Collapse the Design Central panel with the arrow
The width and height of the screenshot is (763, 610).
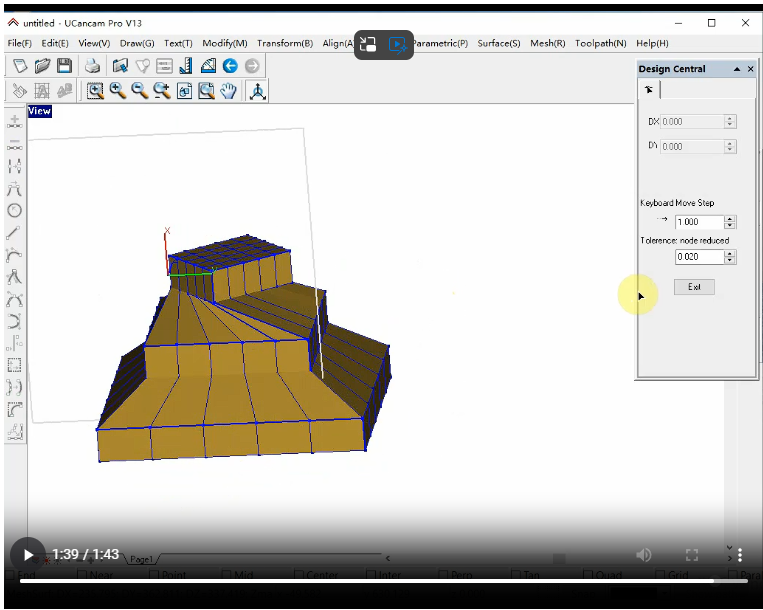tap(737, 69)
